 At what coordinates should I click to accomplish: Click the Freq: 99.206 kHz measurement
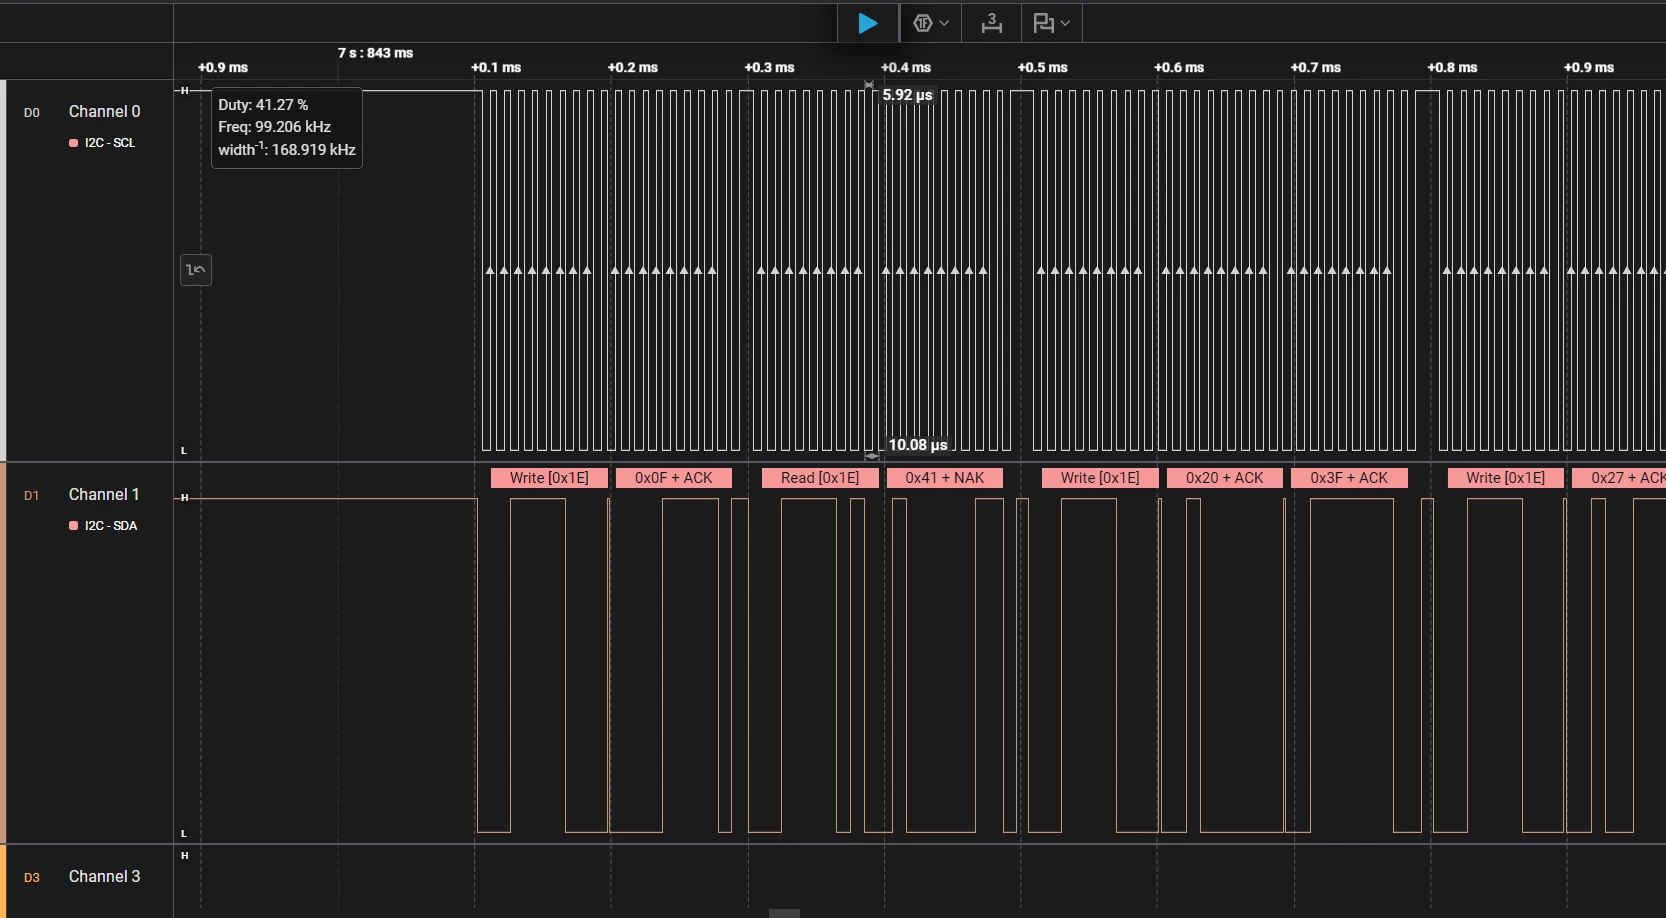click(275, 127)
